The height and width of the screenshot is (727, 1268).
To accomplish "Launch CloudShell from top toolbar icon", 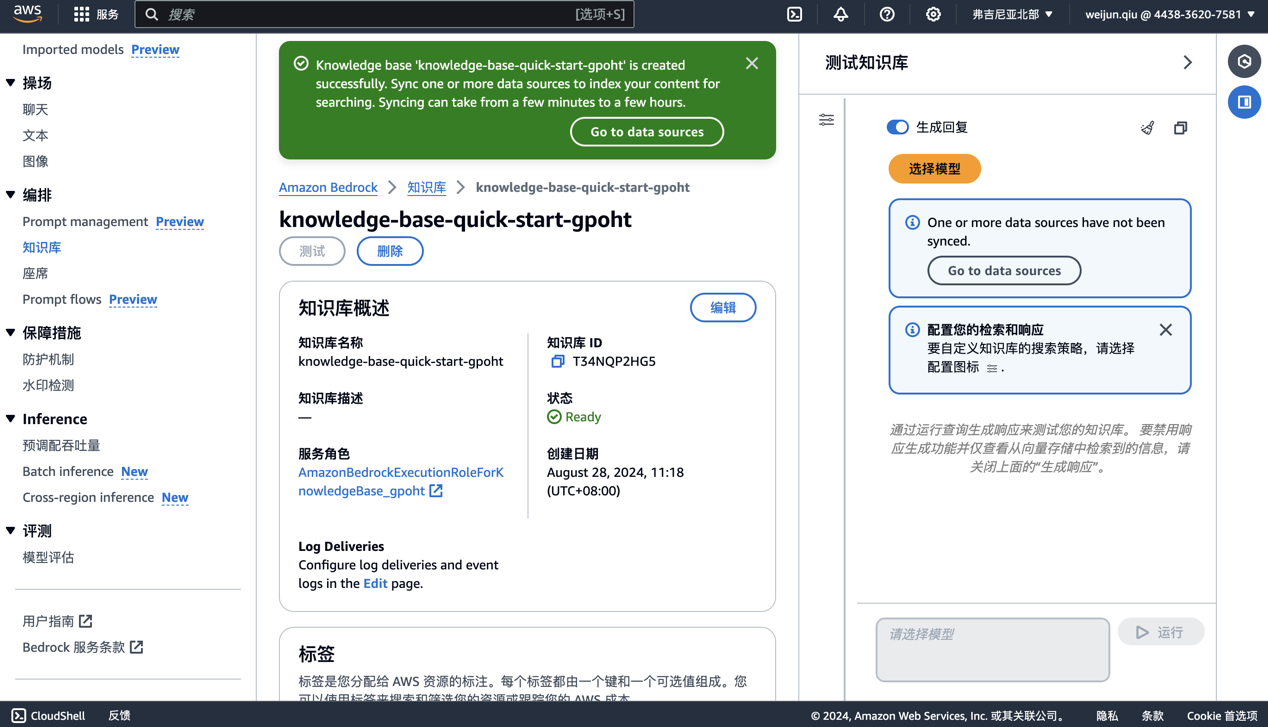I will pos(795,14).
